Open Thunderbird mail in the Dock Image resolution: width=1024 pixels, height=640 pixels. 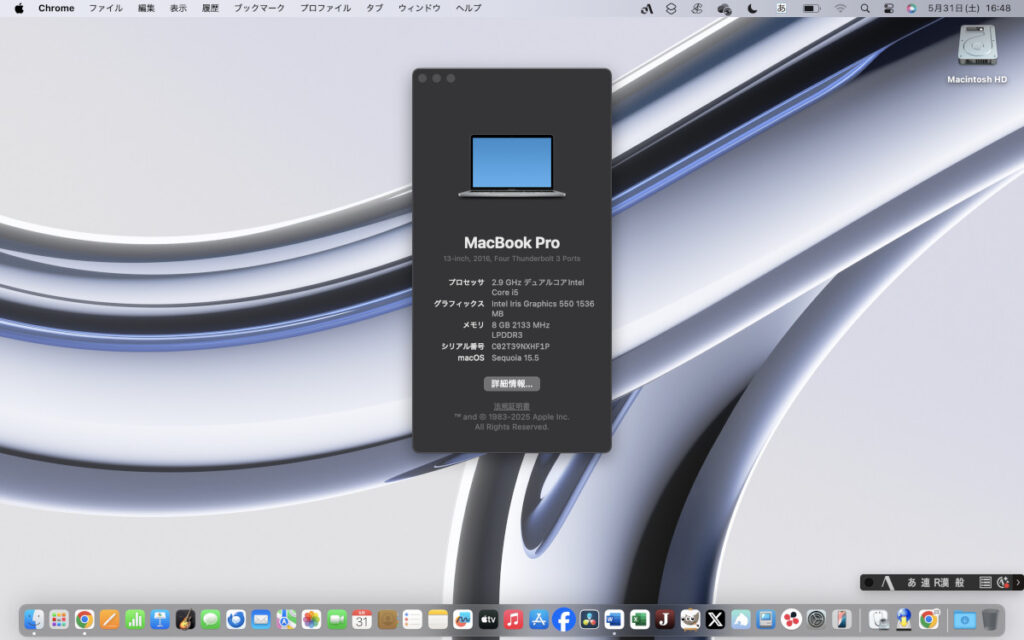[x=236, y=619]
